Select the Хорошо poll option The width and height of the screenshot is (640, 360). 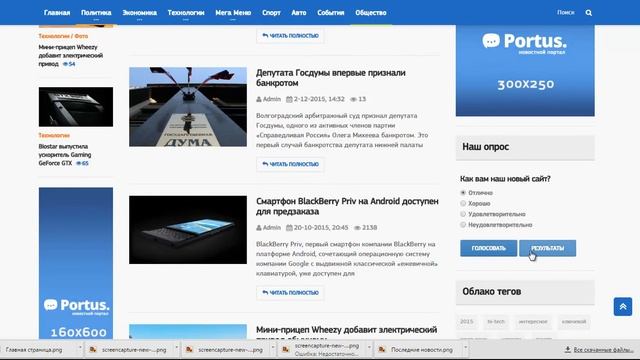point(463,203)
